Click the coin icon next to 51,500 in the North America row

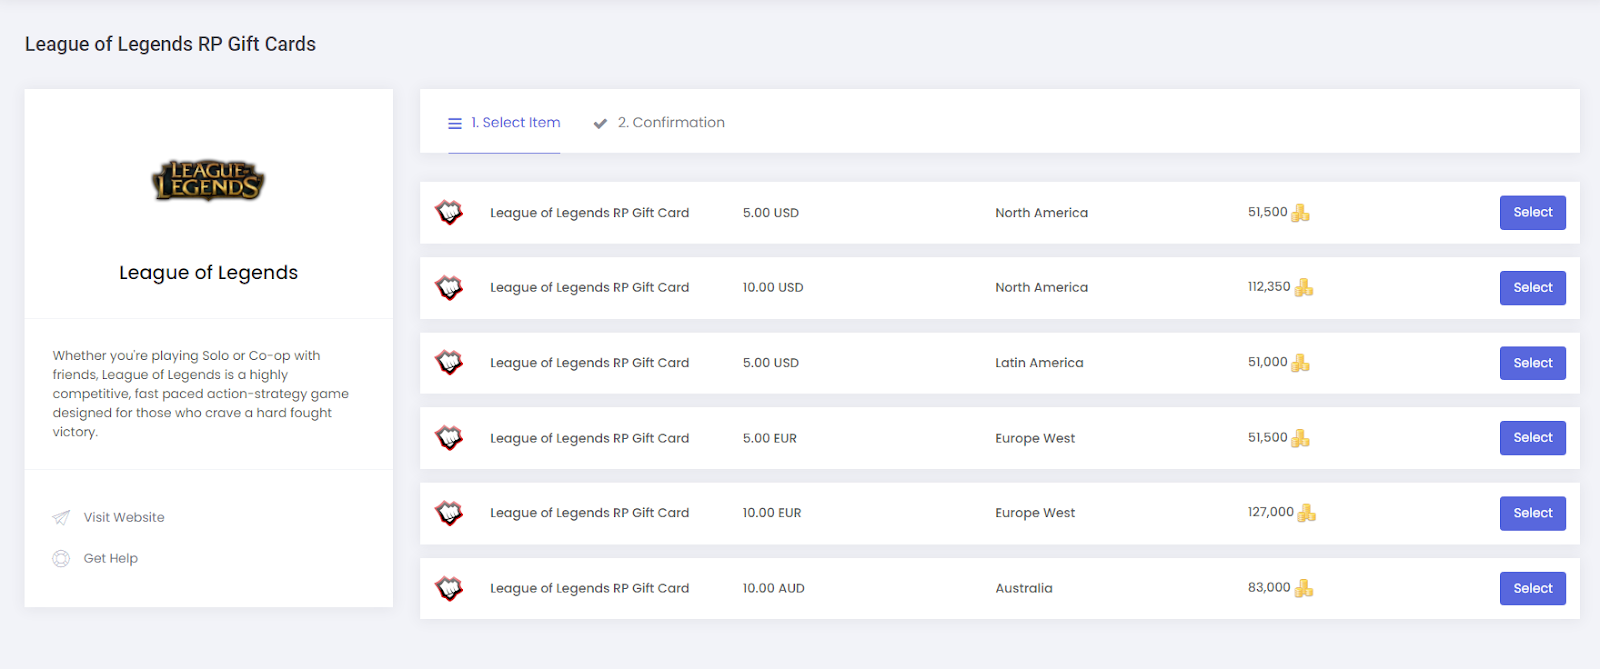(1300, 212)
